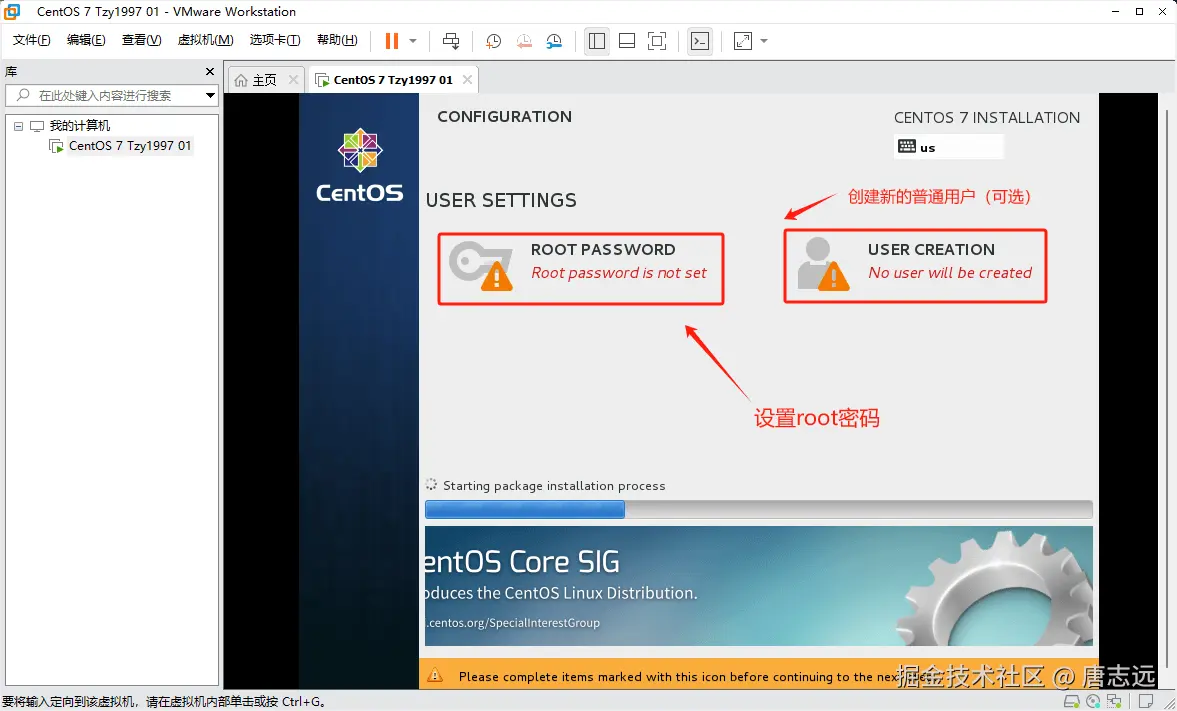Switch to the CentOS 7 Tzy1997 01 tab

pos(393,80)
